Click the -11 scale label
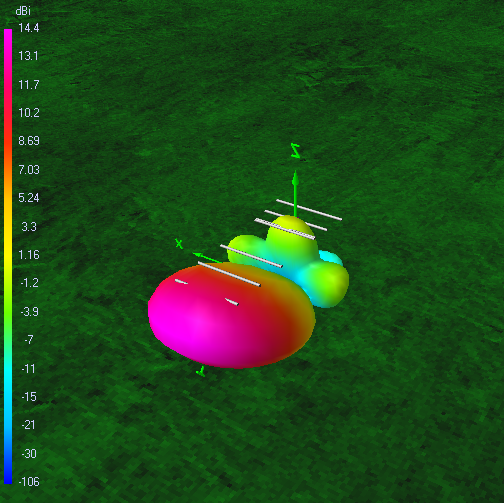 click(28, 369)
